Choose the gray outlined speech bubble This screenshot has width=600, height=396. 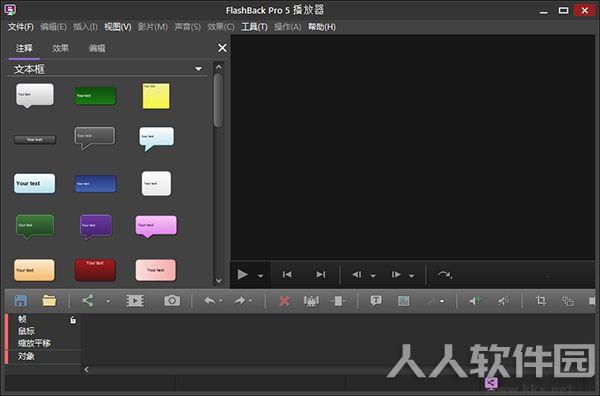(x=95, y=138)
